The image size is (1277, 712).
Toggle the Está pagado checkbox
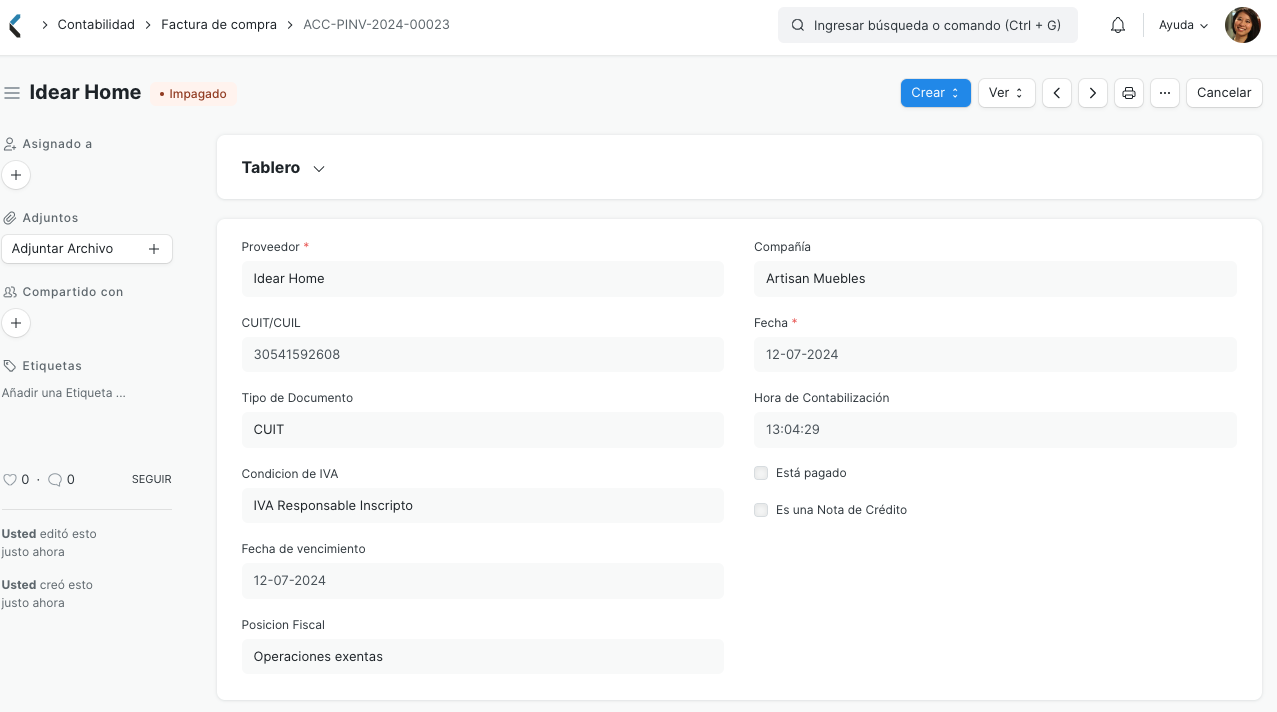click(x=761, y=473)
